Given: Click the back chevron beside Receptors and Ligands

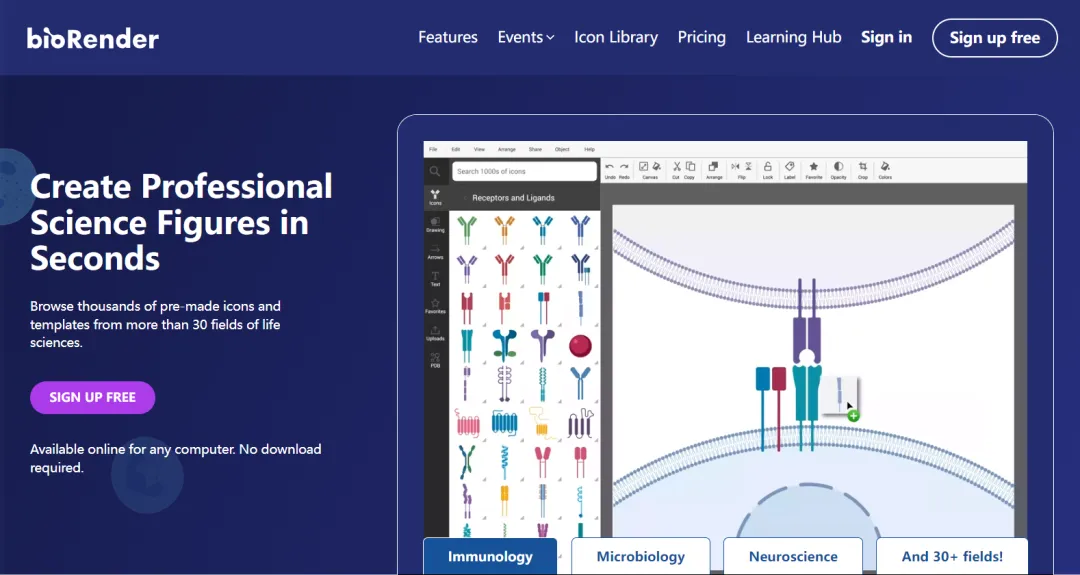Looking at the screenshot, I should click(x=464, y=198).
